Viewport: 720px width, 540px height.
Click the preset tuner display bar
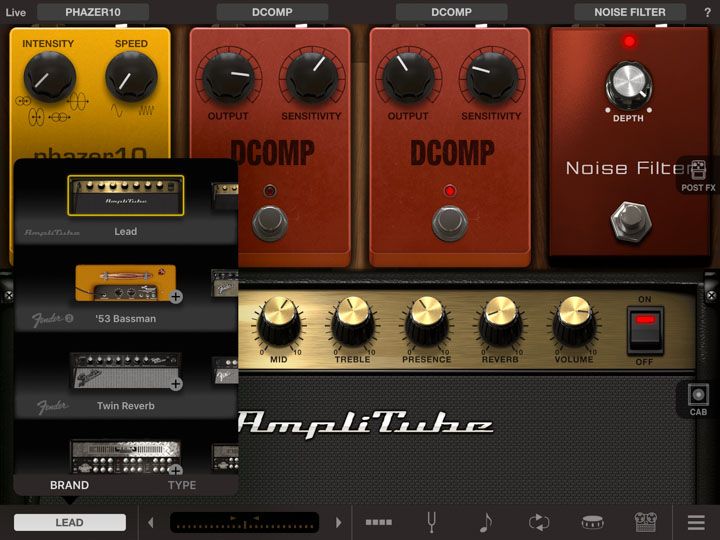244,523
